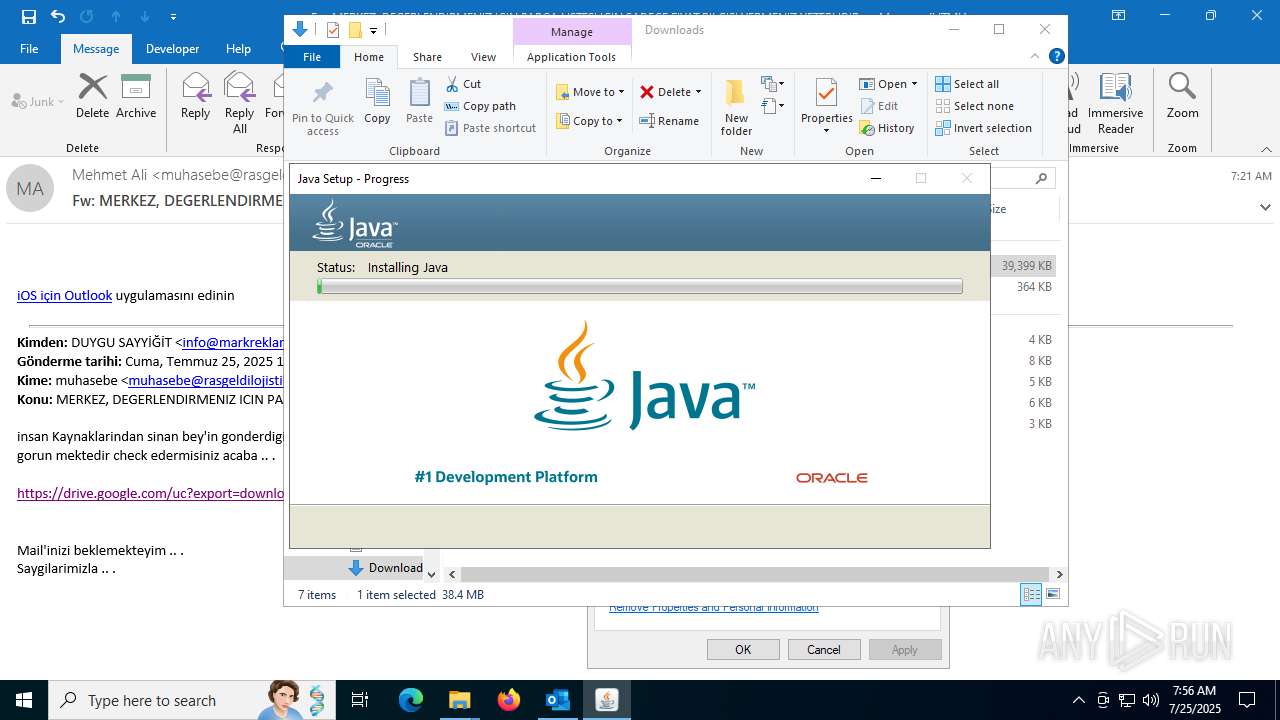Open Application Tools tab in Explorer
The height and width of the screenshot is (720, 1280).
coord(571,57)
